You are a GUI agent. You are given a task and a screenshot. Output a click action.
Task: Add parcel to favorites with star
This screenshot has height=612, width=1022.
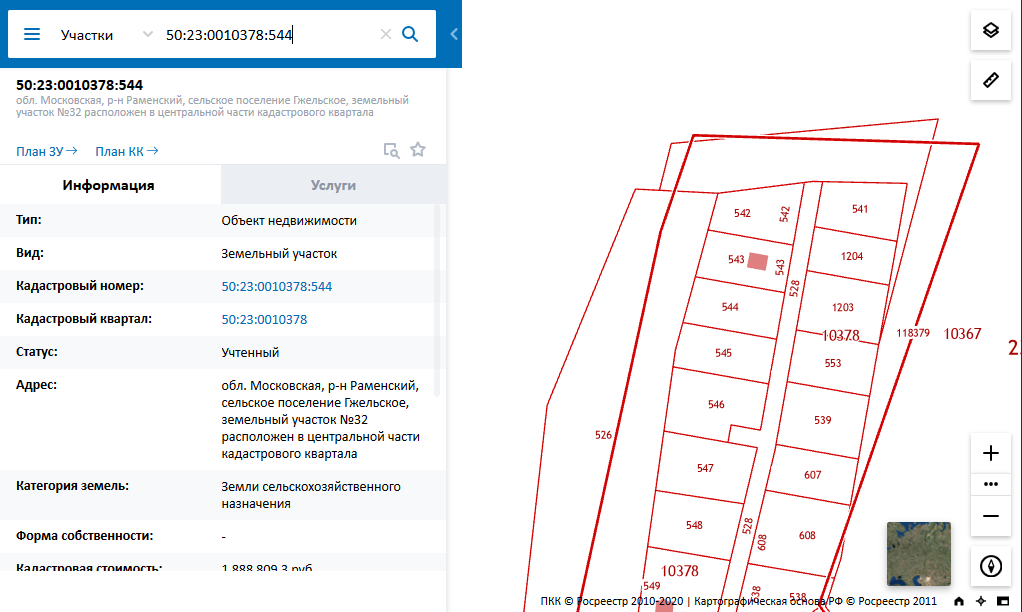(418, 150)
